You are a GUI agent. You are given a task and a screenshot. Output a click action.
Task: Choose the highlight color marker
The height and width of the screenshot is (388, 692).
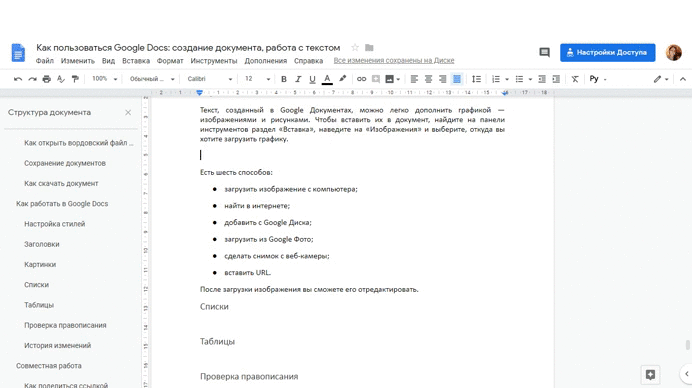click(342, 79)
